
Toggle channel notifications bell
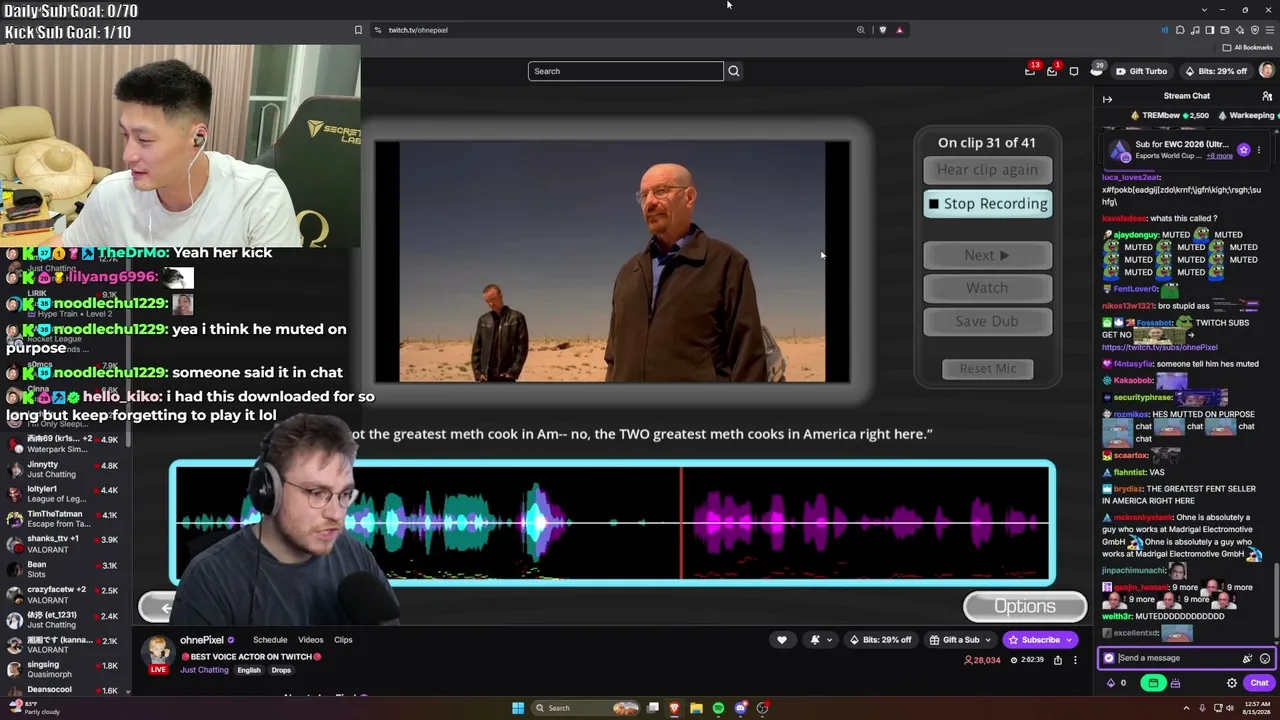(x=815, y=640)
